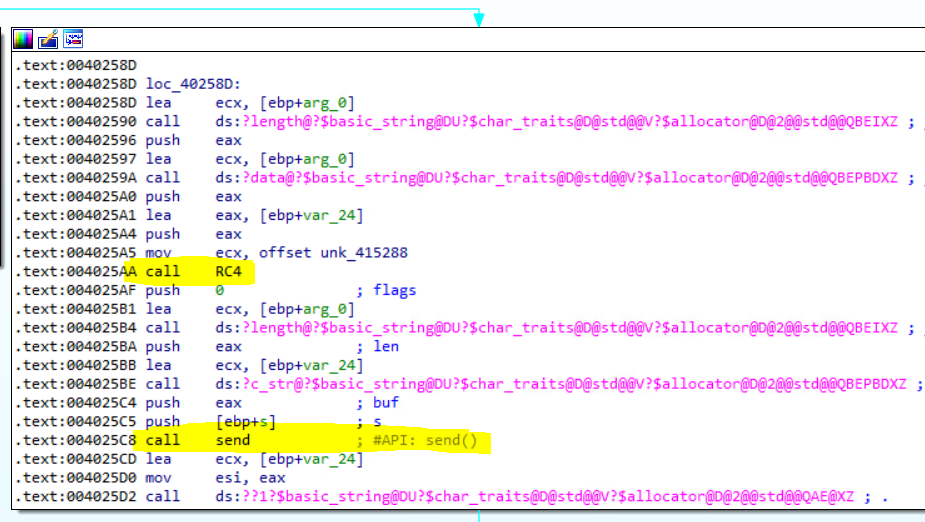Click the group nodes icon
The image size is (925, 522).
[x=73, y=40]
